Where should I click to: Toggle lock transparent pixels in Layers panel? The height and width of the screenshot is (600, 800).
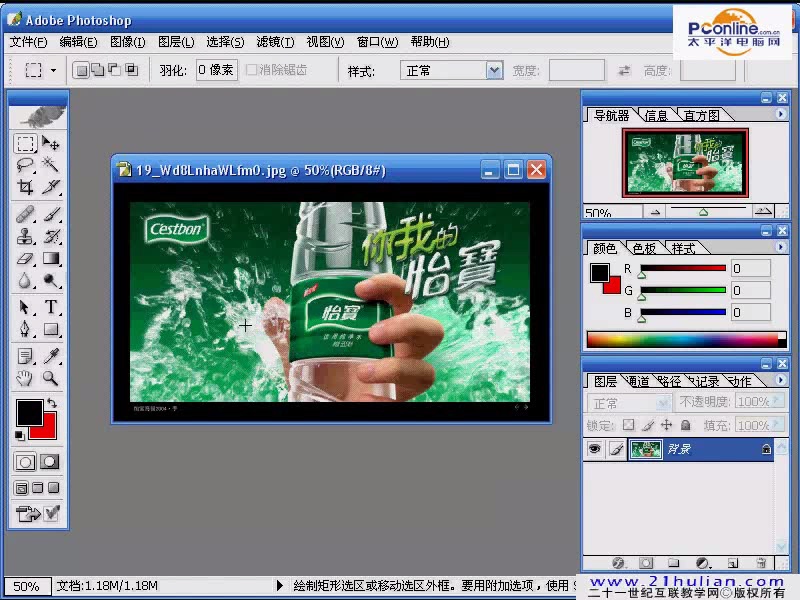[629, 424]
